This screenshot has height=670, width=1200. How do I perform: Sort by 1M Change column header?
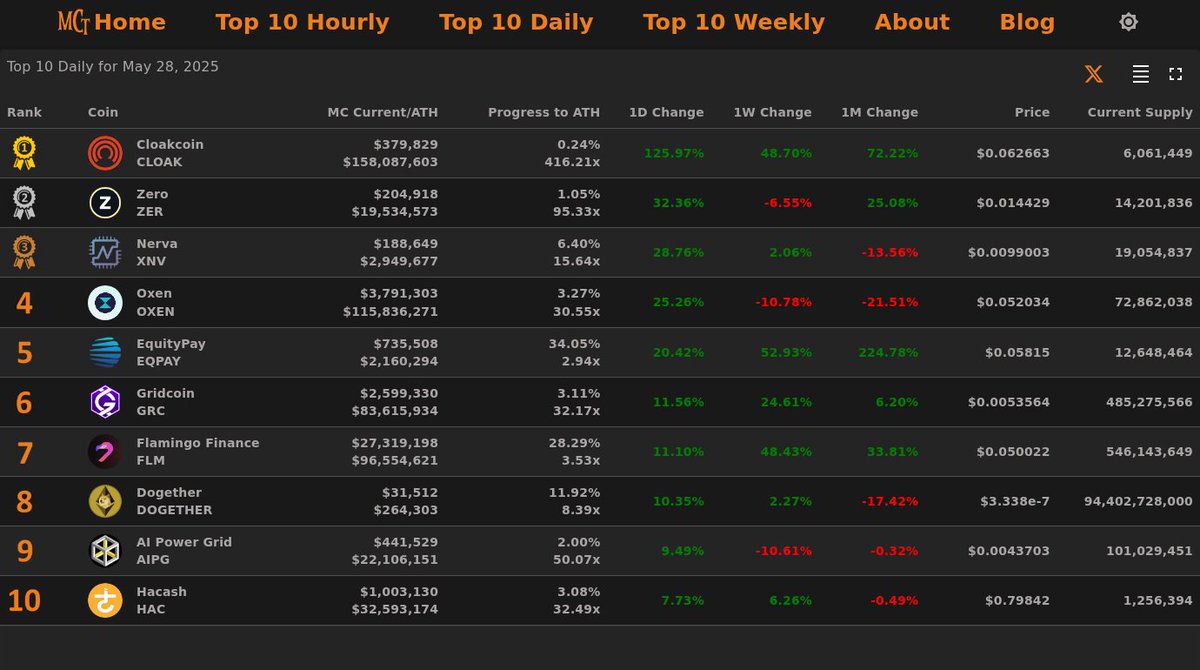coord(879,113)
